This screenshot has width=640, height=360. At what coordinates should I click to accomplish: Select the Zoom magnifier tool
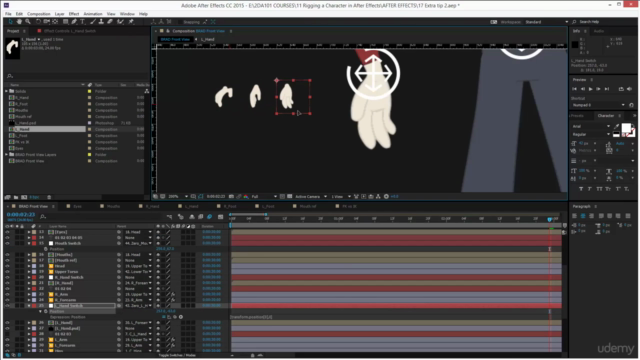(x=28, y=22)
